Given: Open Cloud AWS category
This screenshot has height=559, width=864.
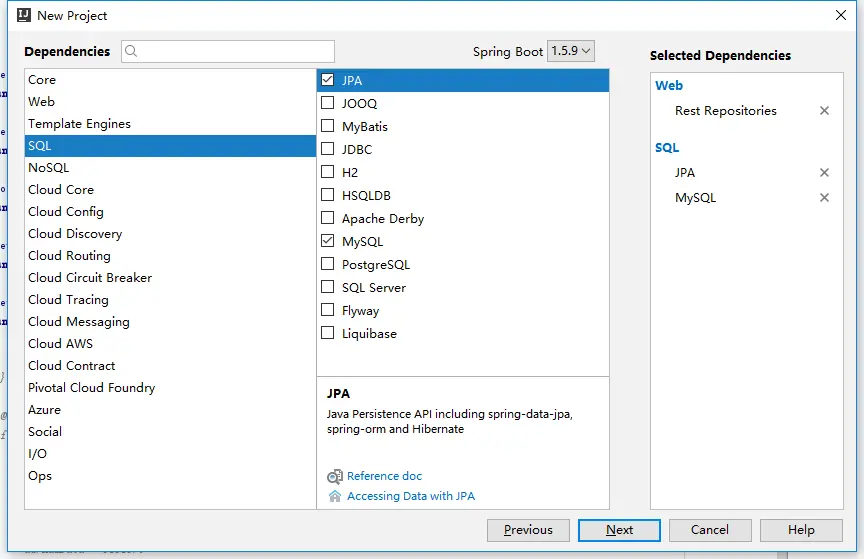Looking at the screenshot, I should (x=170, y=344).
